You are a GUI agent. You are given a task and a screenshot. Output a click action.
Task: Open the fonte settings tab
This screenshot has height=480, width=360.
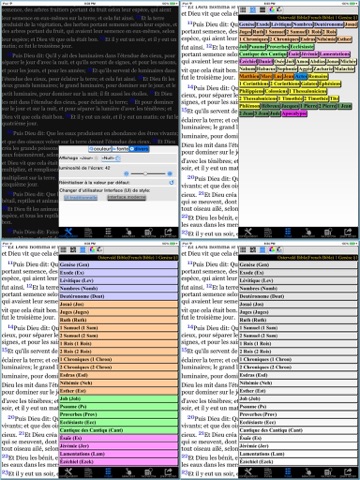click(x=120, y=149)
